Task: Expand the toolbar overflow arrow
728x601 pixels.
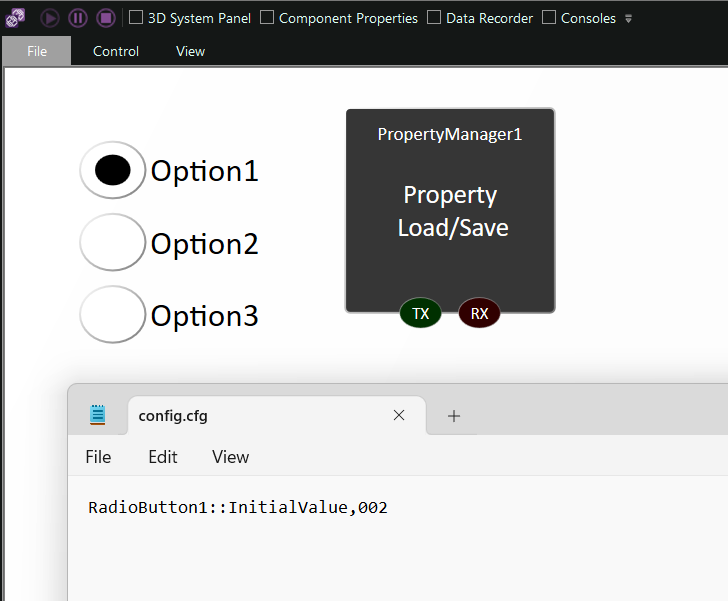Action: (x=628, y=19)
